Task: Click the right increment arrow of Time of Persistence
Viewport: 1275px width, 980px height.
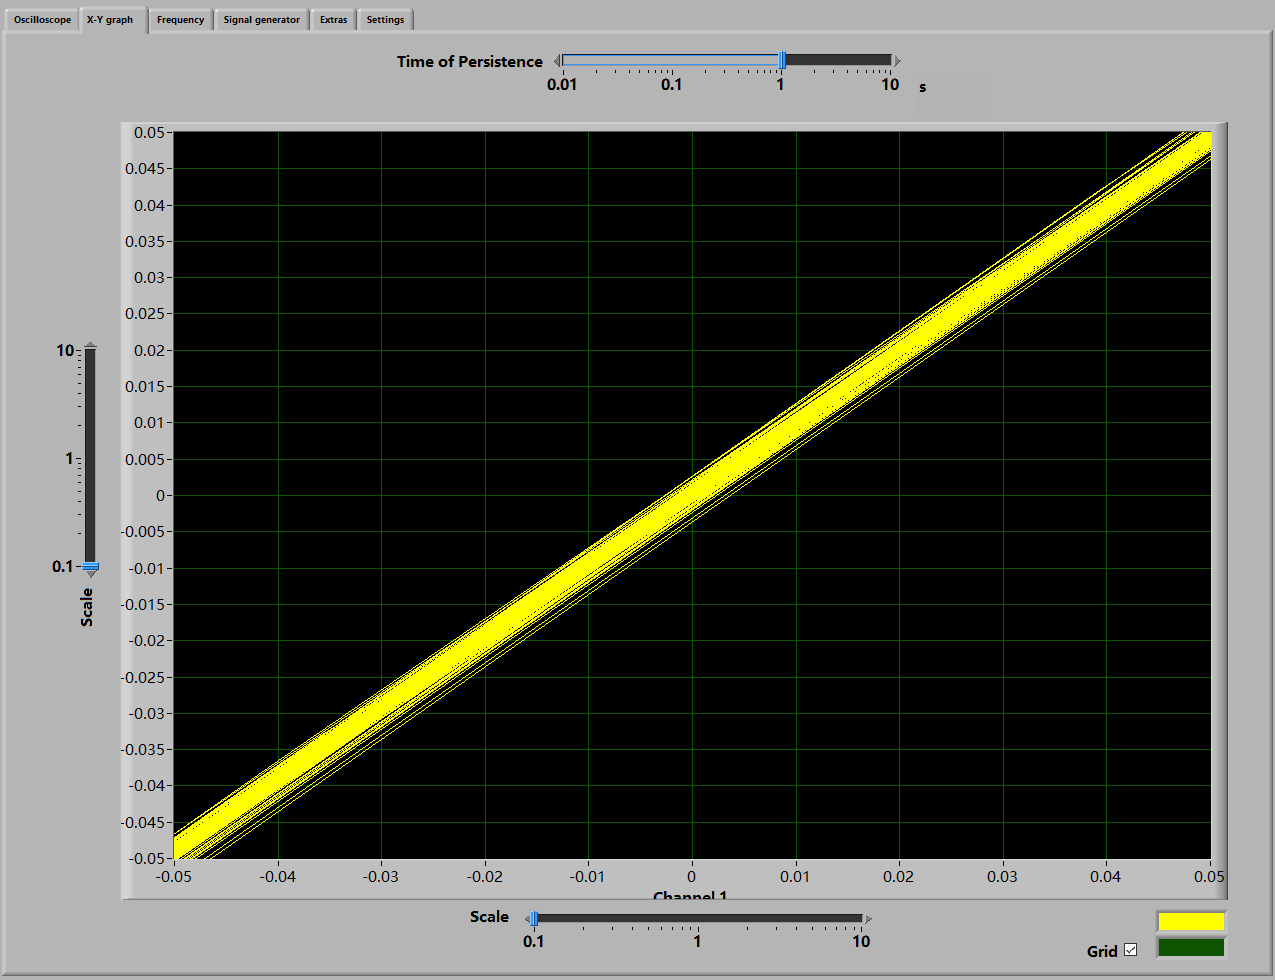Action: [x=896, y=61]
